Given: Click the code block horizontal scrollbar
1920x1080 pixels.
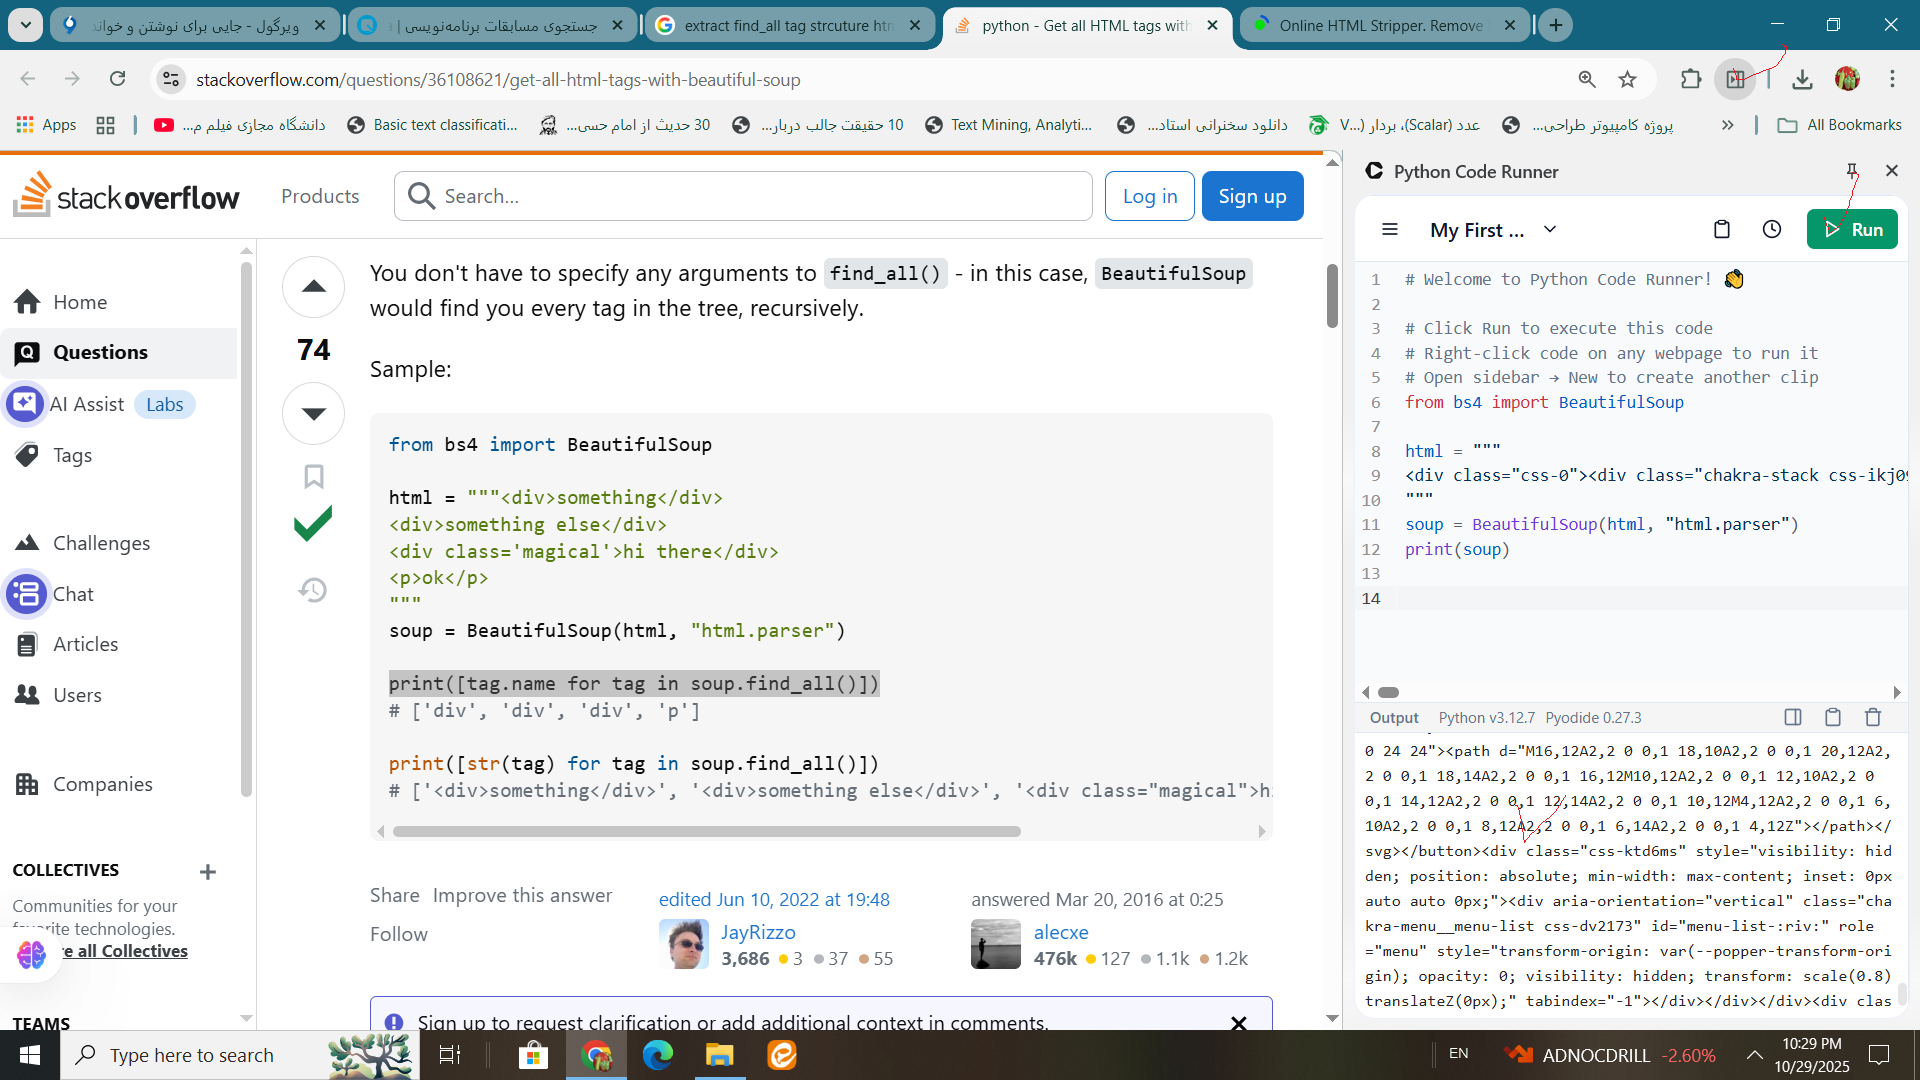Looking at the screenshot, I should click(706, 832).
